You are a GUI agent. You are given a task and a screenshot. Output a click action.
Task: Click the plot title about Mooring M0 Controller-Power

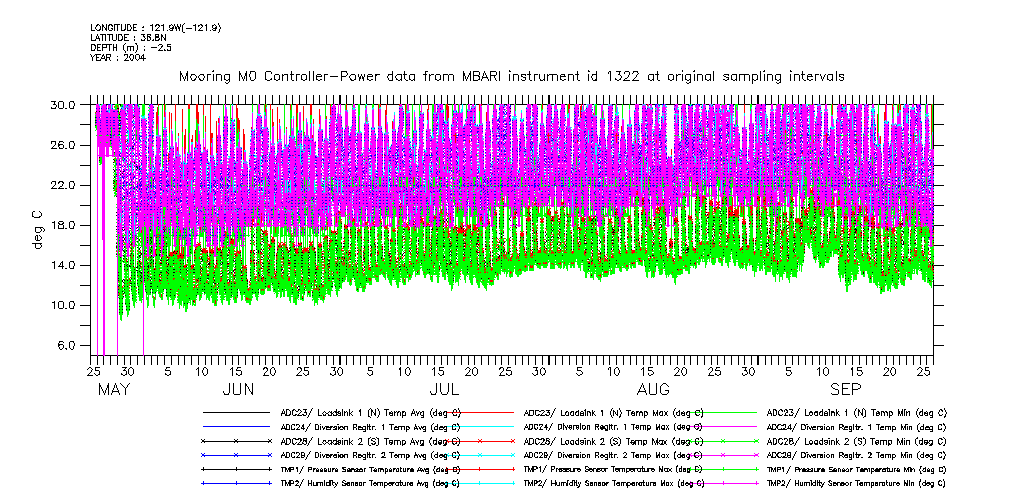[511, 76]
